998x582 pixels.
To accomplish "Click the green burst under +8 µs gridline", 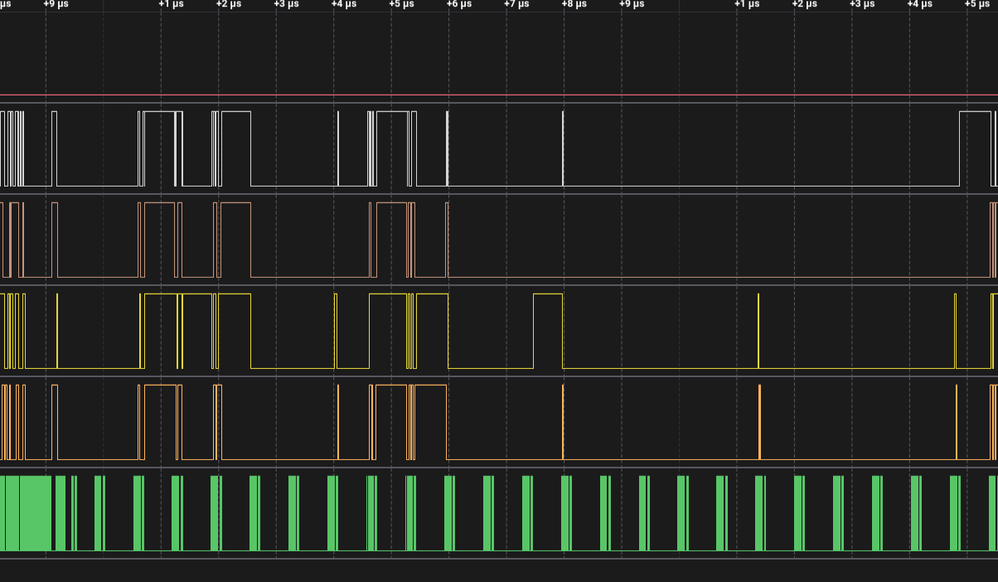I will 566,513.
